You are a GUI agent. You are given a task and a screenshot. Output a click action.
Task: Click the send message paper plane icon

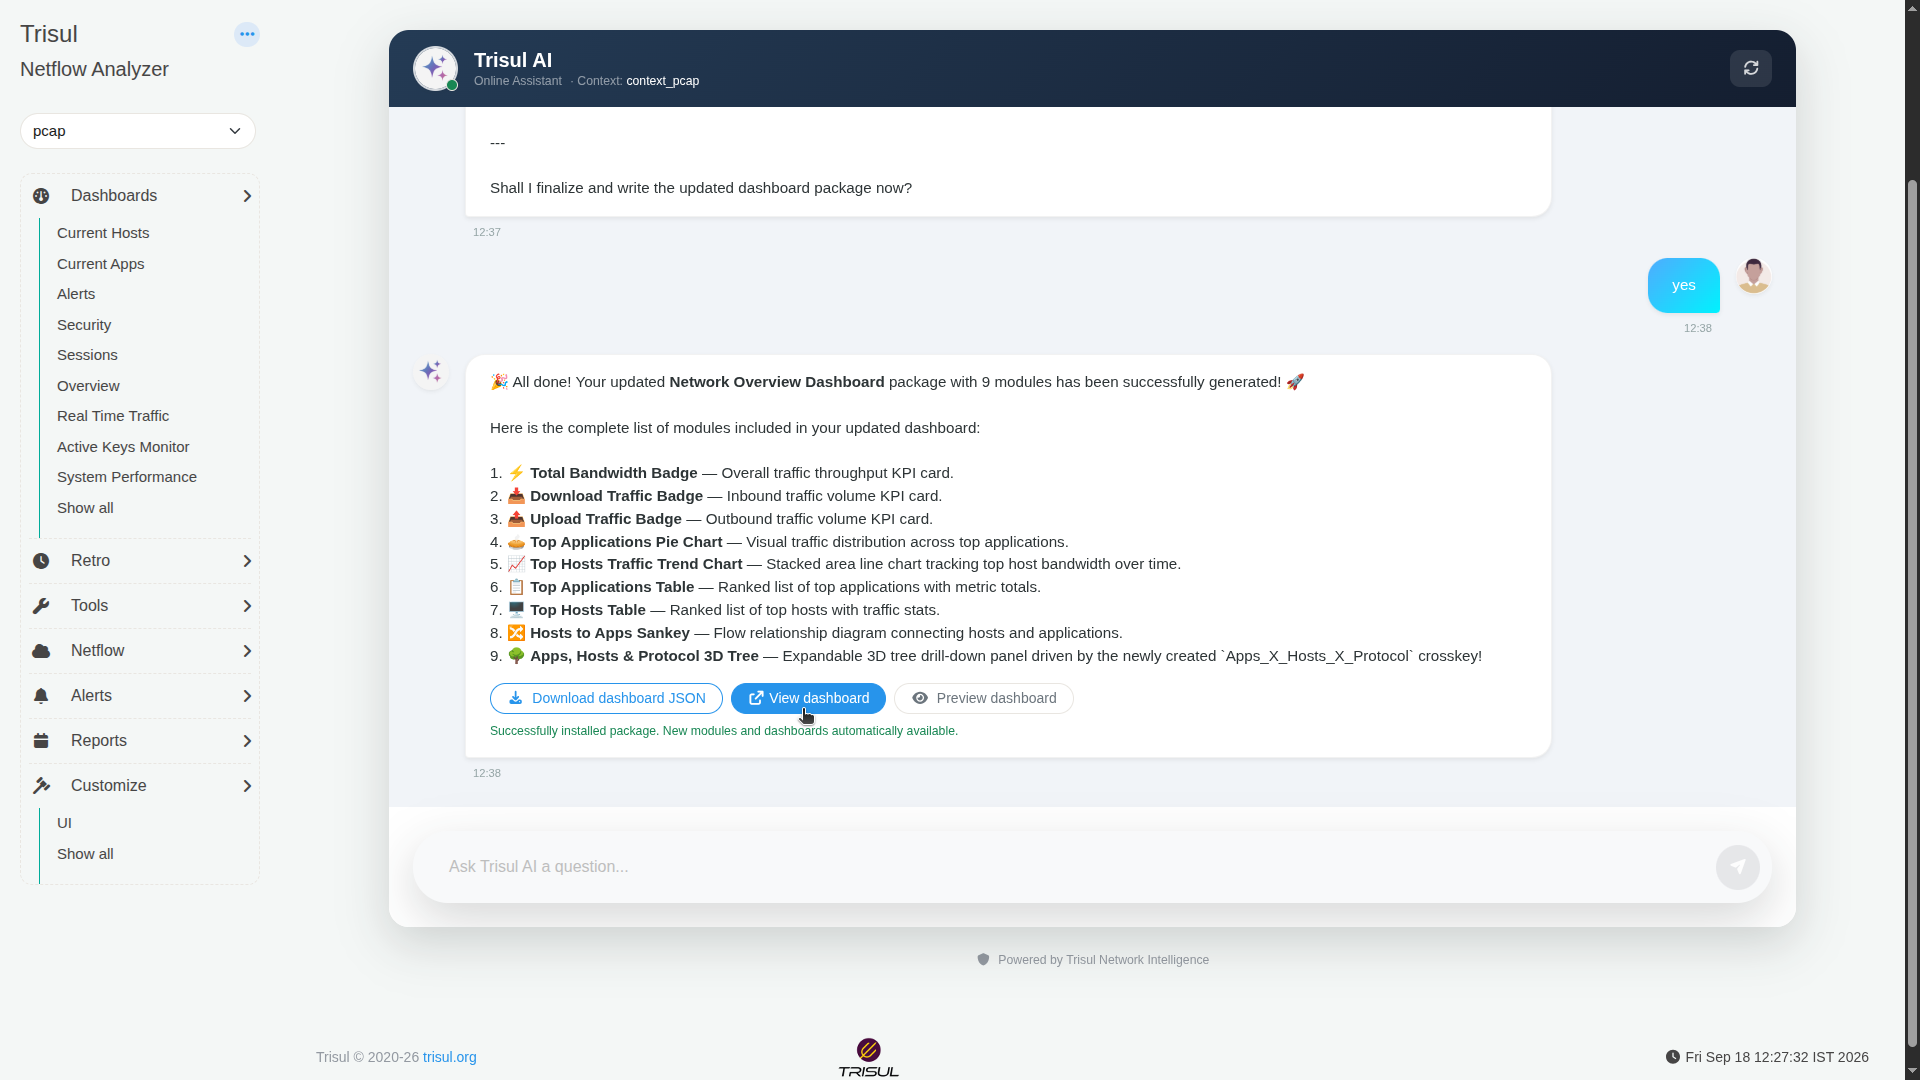pyautogui.click(x=1738, y=867)
